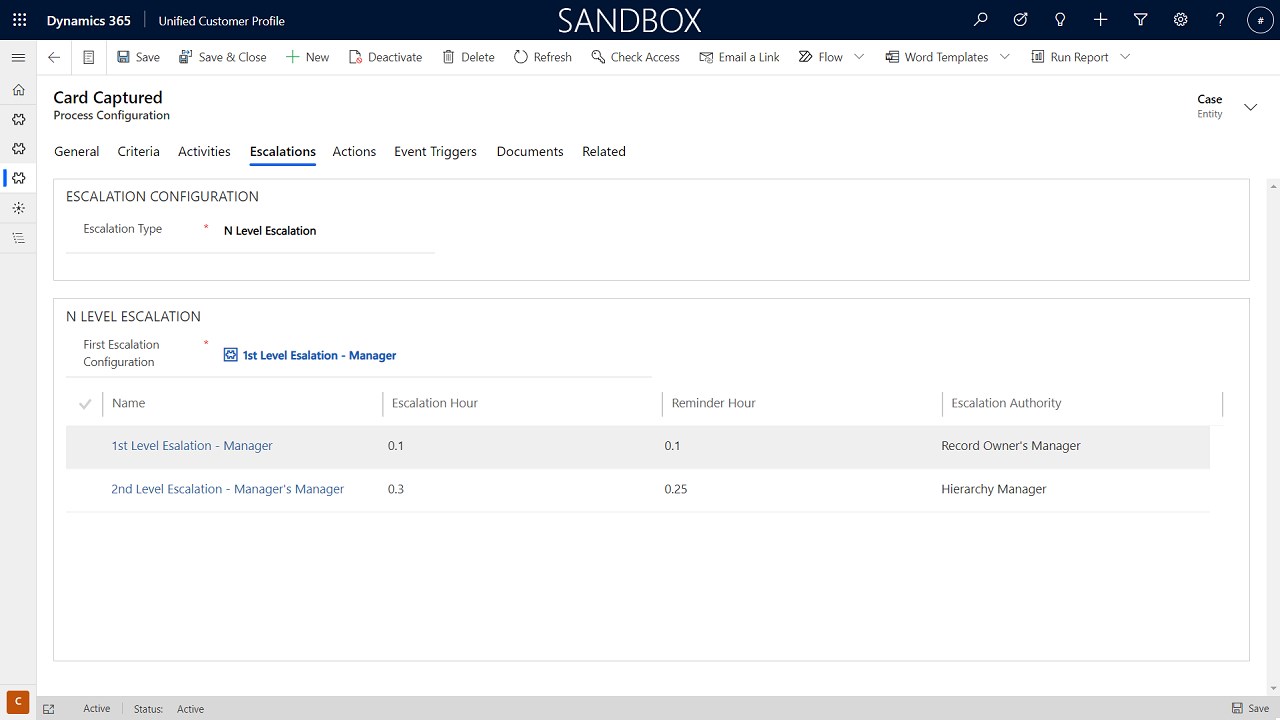This screenshot has height=720, width=1280.
Task: Toggle select-all checkmark in escalation grid
Action: [x=85, y=404]
